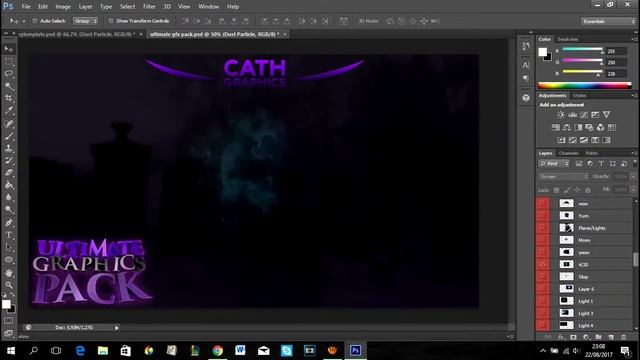Select the Paint Bucket tool

(9, 185)
